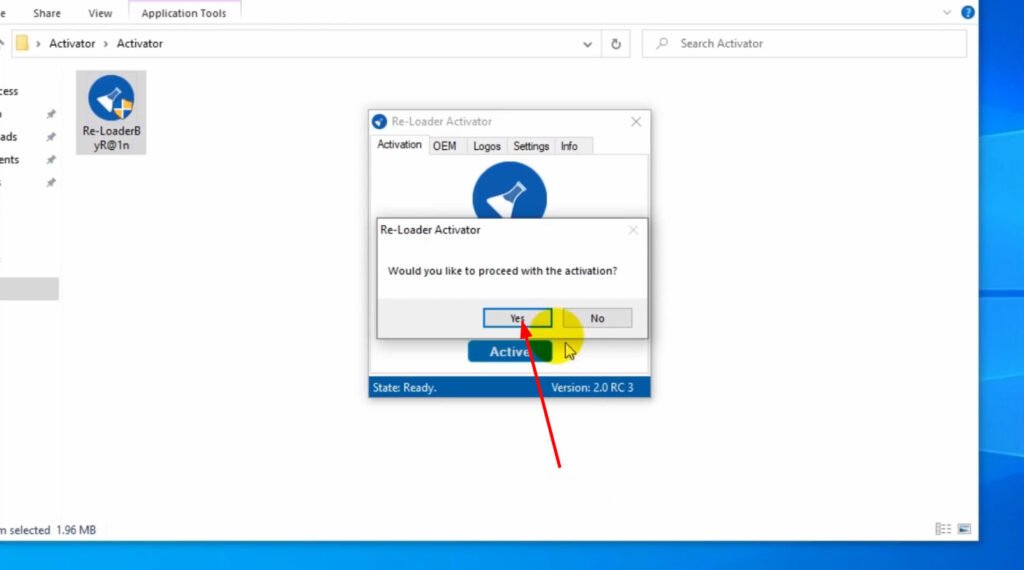Viewport: 1024px width, 570px height.
Task: Select the highlighted gray item in the navigation pane
Action: pos(29,289)
